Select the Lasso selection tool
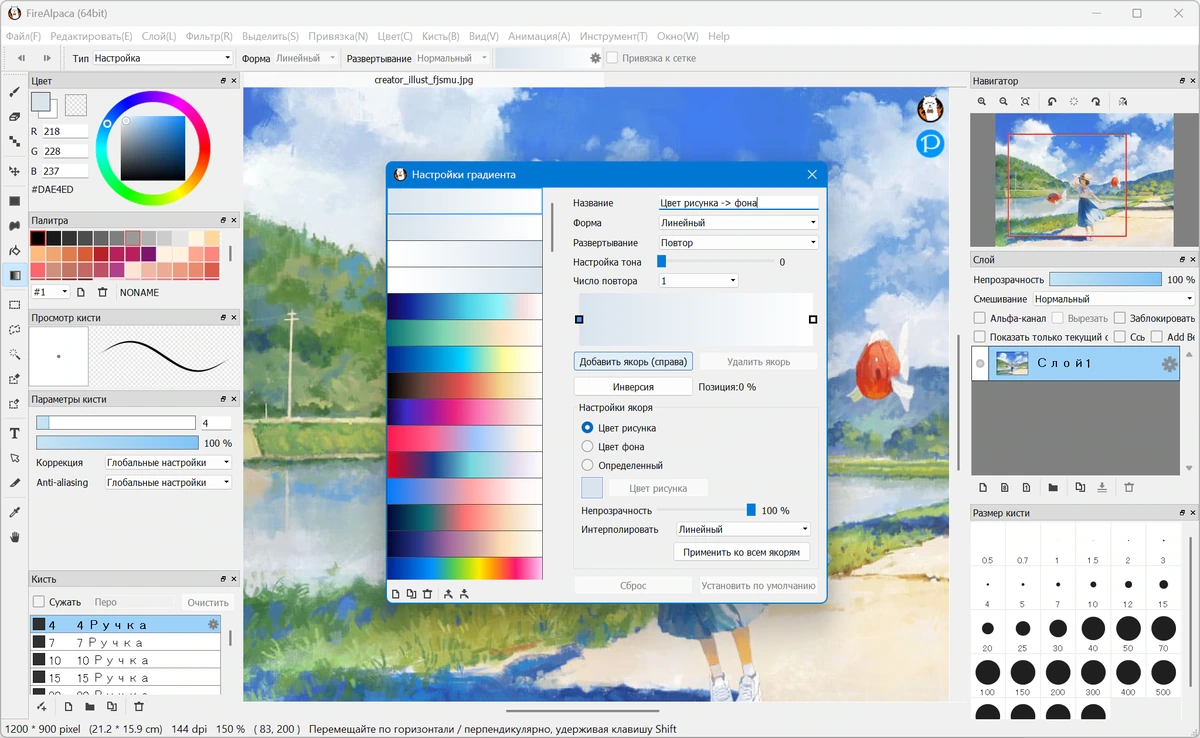 point(14,329)
